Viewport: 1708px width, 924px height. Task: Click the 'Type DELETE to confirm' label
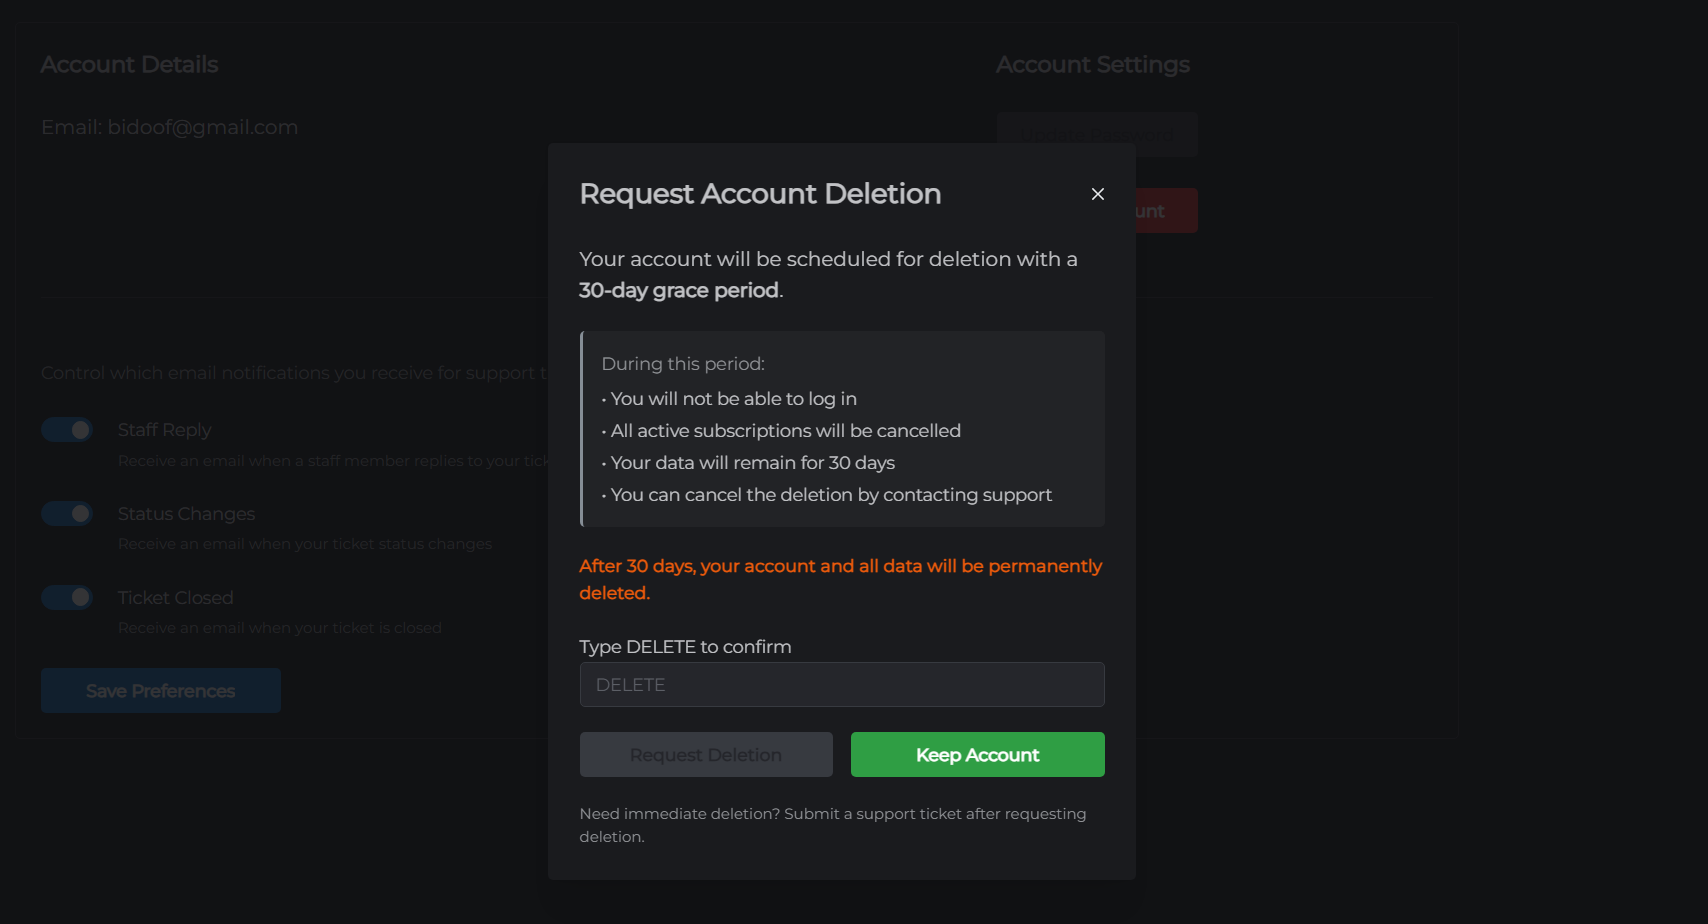point(686,647)
